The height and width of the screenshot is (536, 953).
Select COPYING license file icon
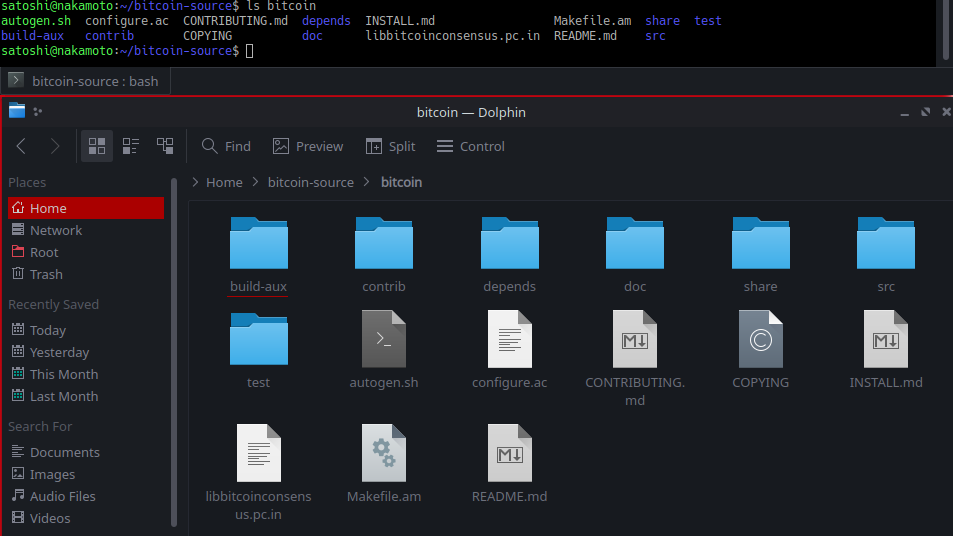pos(760,339)
